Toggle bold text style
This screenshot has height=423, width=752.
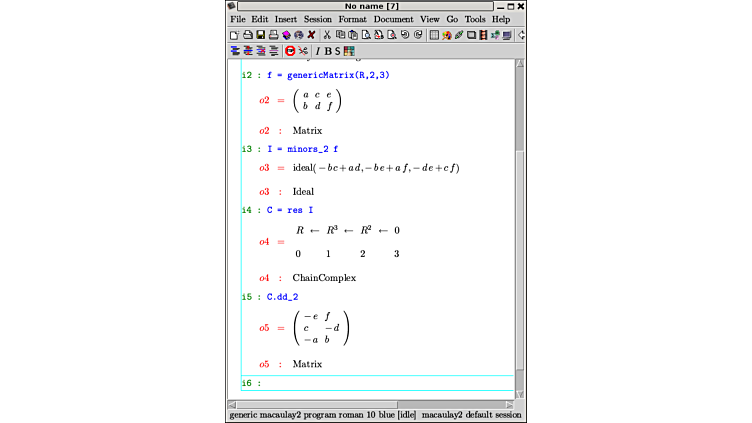328,51
